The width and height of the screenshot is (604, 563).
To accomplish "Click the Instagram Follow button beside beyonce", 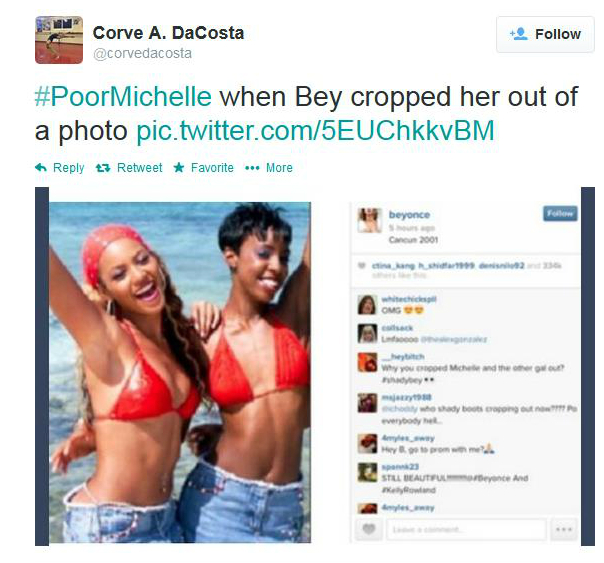I will 560,213.
